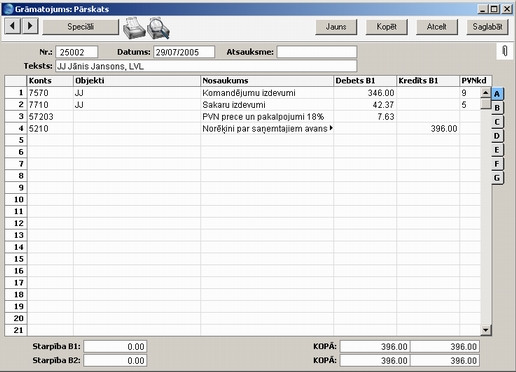The image size is (516, 372).
Task: Click debit value 7.63
Action: [365, 117]
